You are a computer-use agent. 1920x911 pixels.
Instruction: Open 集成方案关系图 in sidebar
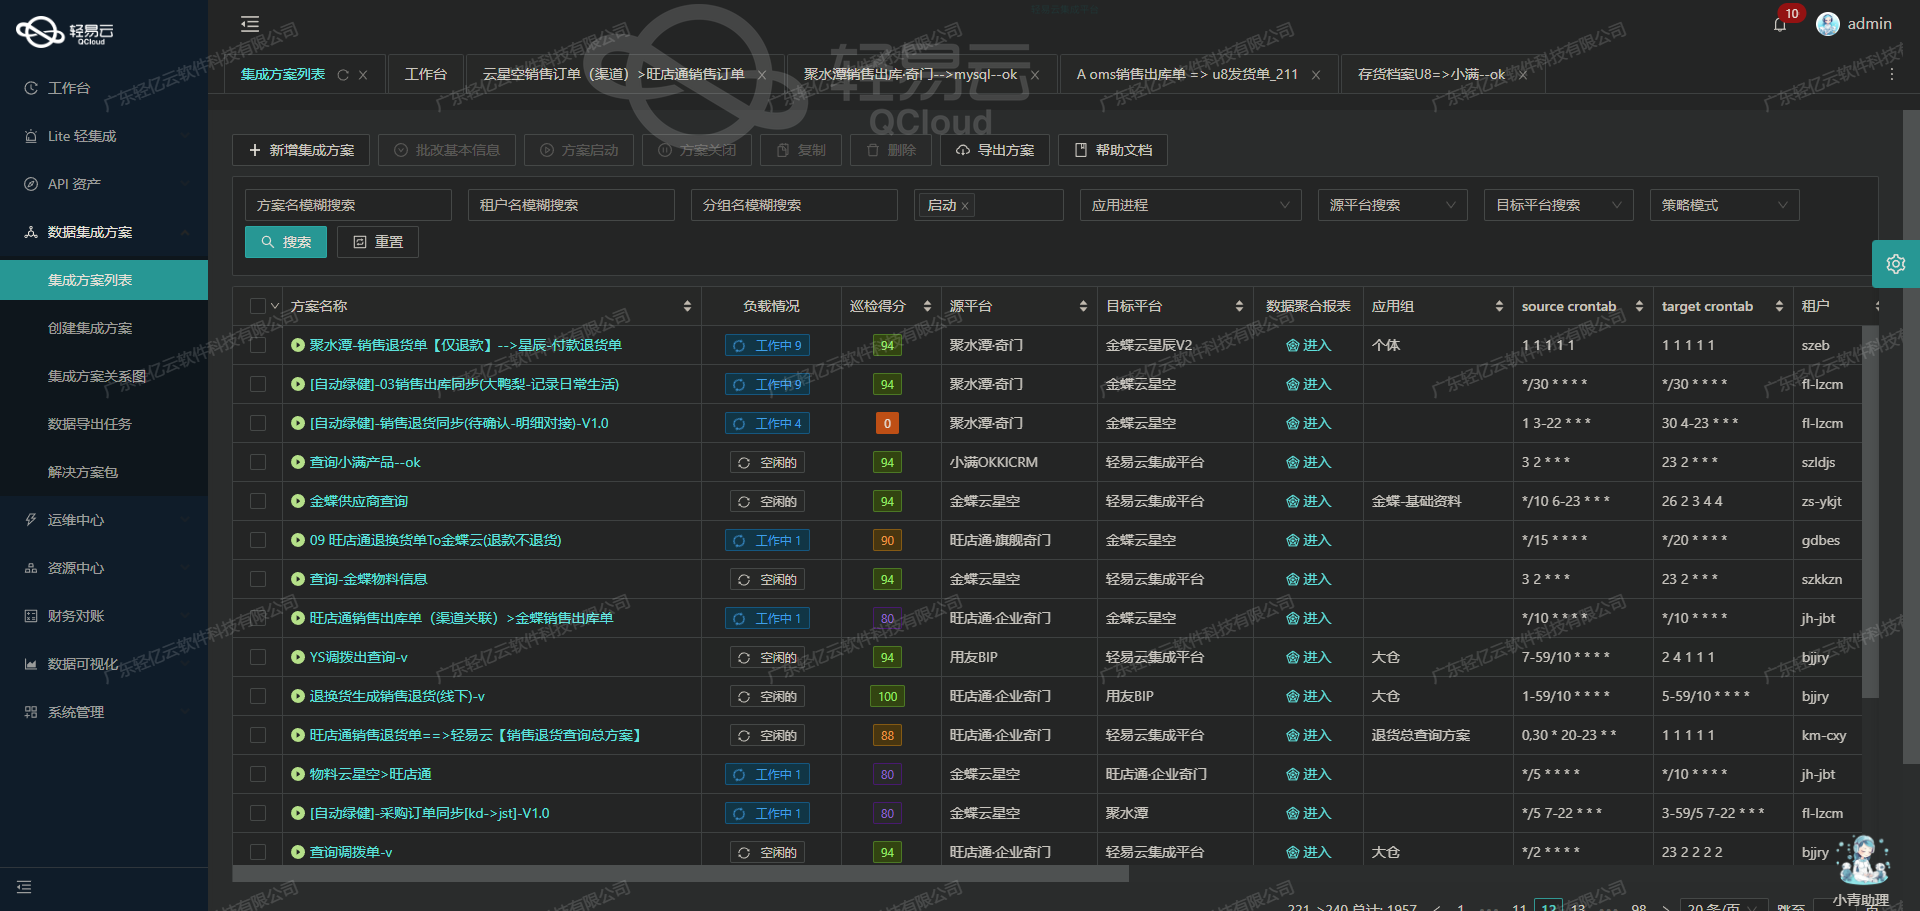point(104,376)
